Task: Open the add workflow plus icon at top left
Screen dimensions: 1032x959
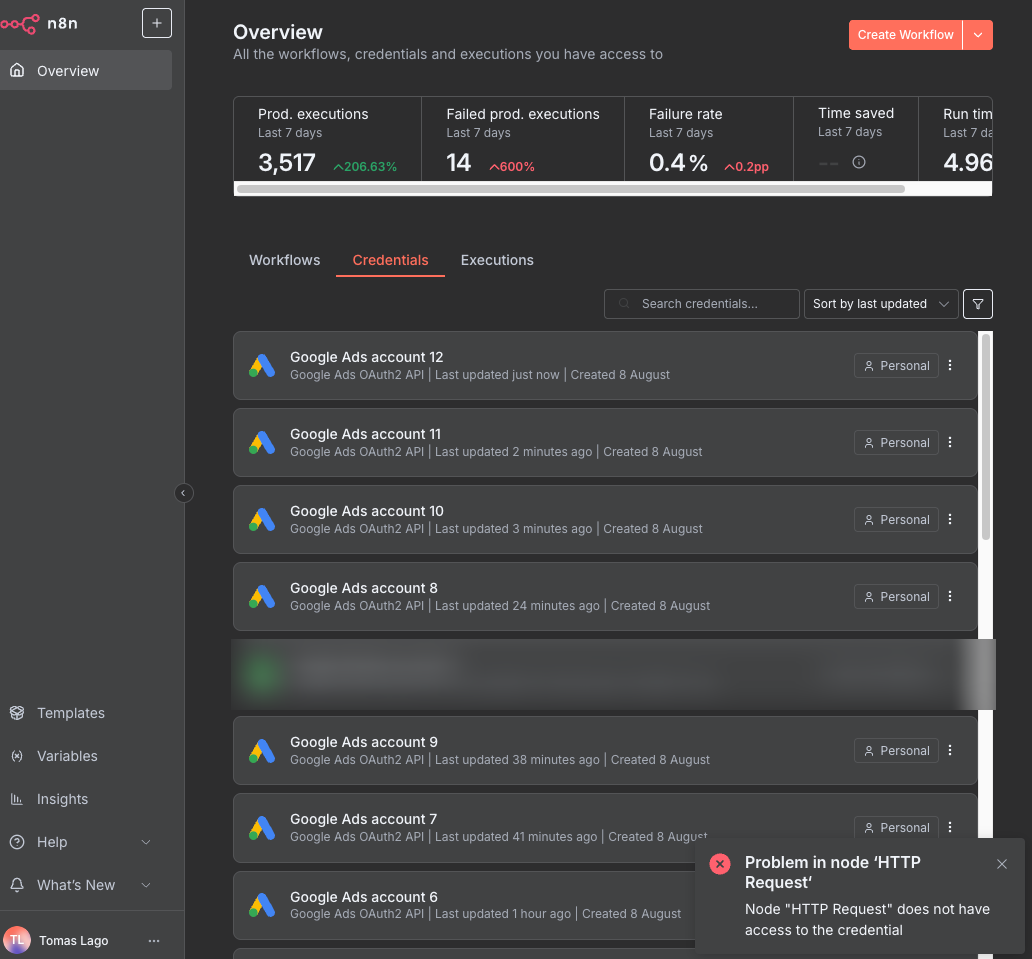Action: [x=156, y=23]
